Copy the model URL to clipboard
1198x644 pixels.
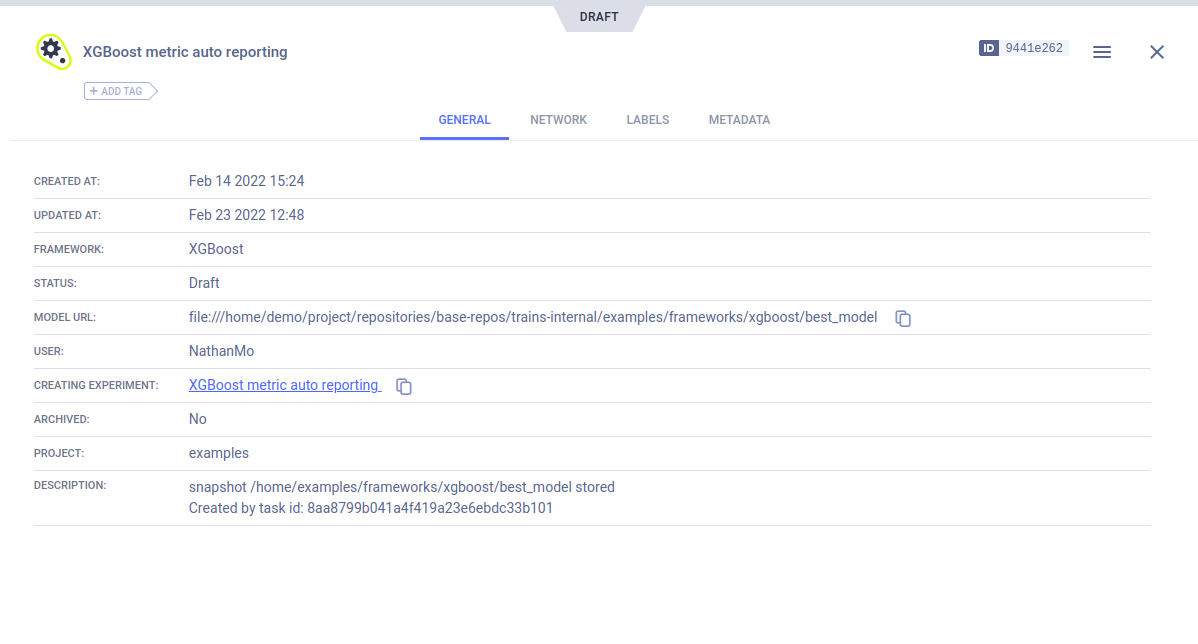903,318
